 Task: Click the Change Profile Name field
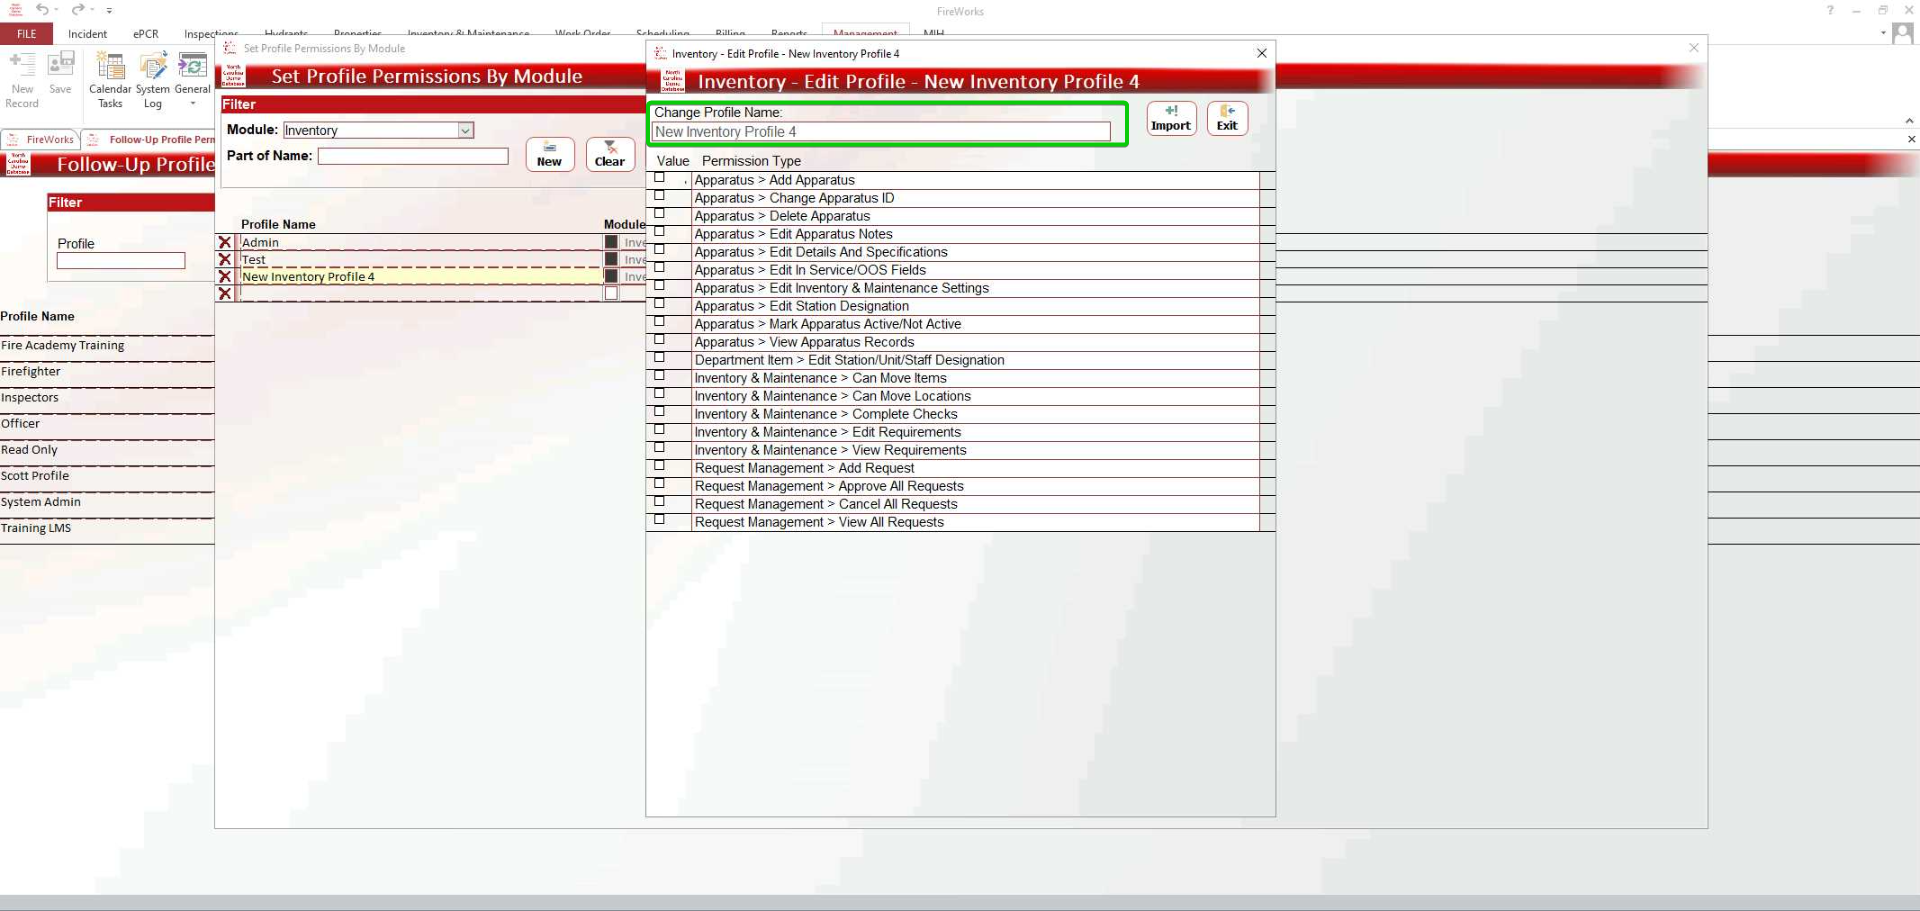coord(880,132)
